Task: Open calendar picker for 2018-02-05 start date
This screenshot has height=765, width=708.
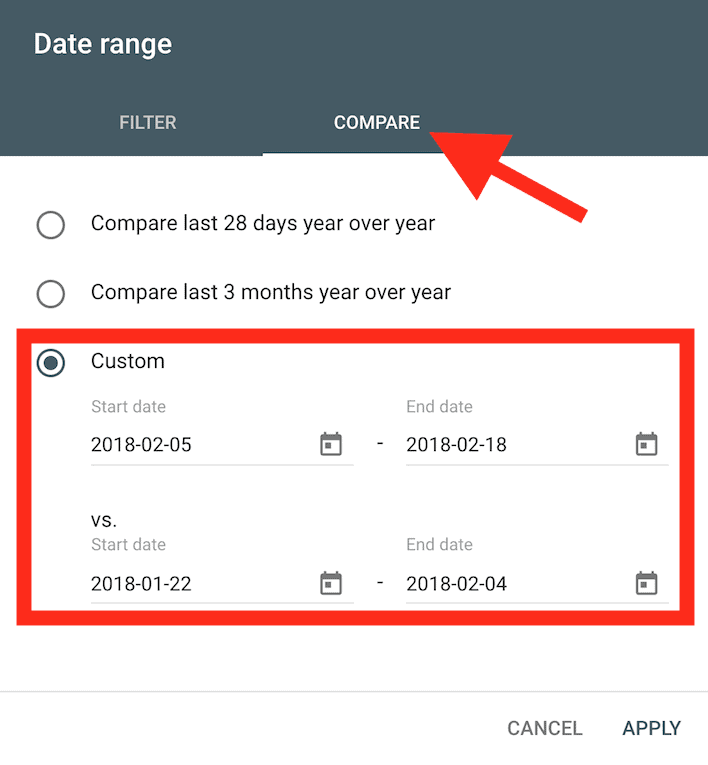Action: (x=331, y=444)
